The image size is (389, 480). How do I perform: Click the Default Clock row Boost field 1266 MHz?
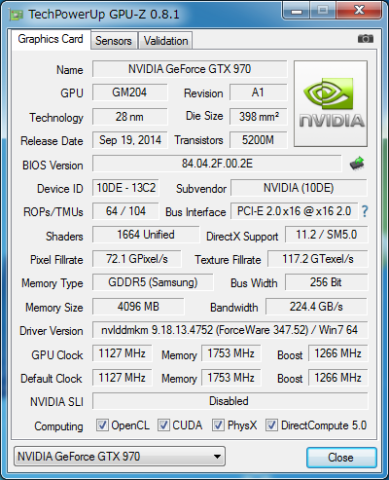point(338,378)
